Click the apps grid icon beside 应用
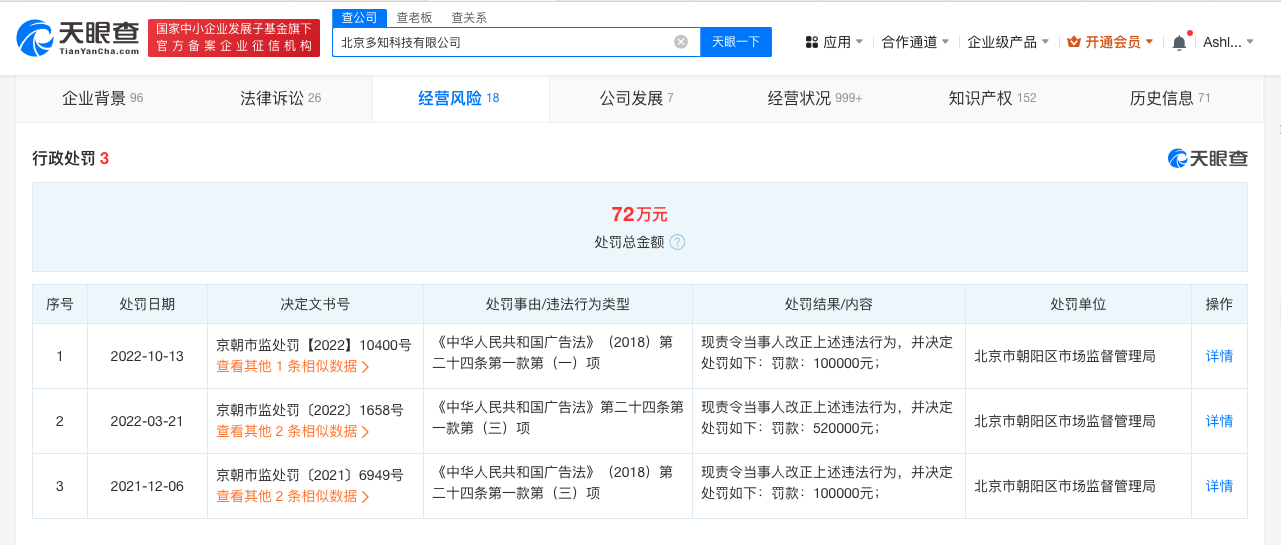This screenshot has height=545, width=1281. click(x=811, y=42)
